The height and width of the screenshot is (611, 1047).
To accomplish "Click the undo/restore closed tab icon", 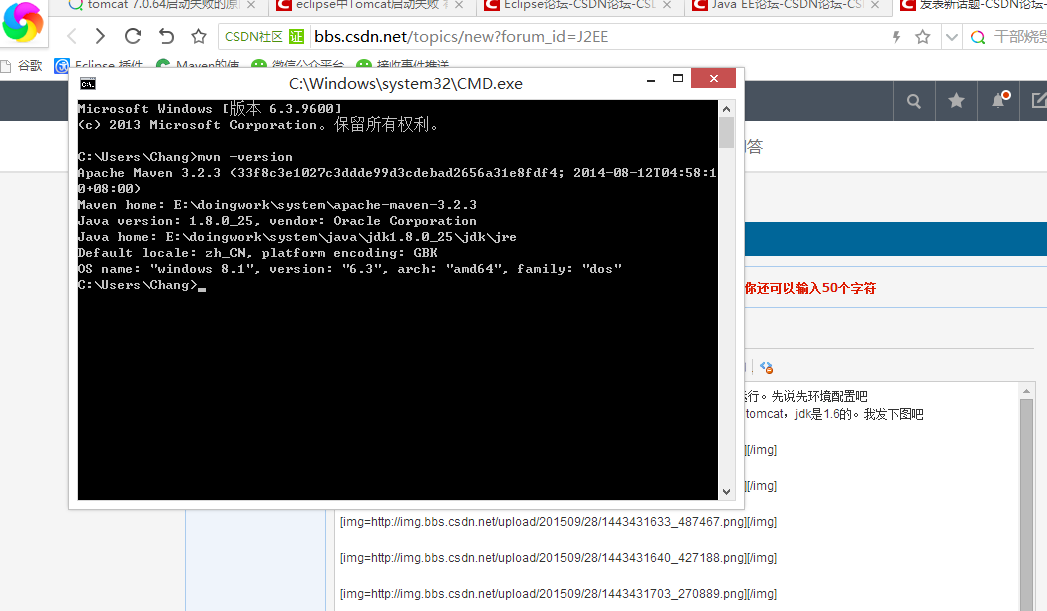I will tap(166, 37).
